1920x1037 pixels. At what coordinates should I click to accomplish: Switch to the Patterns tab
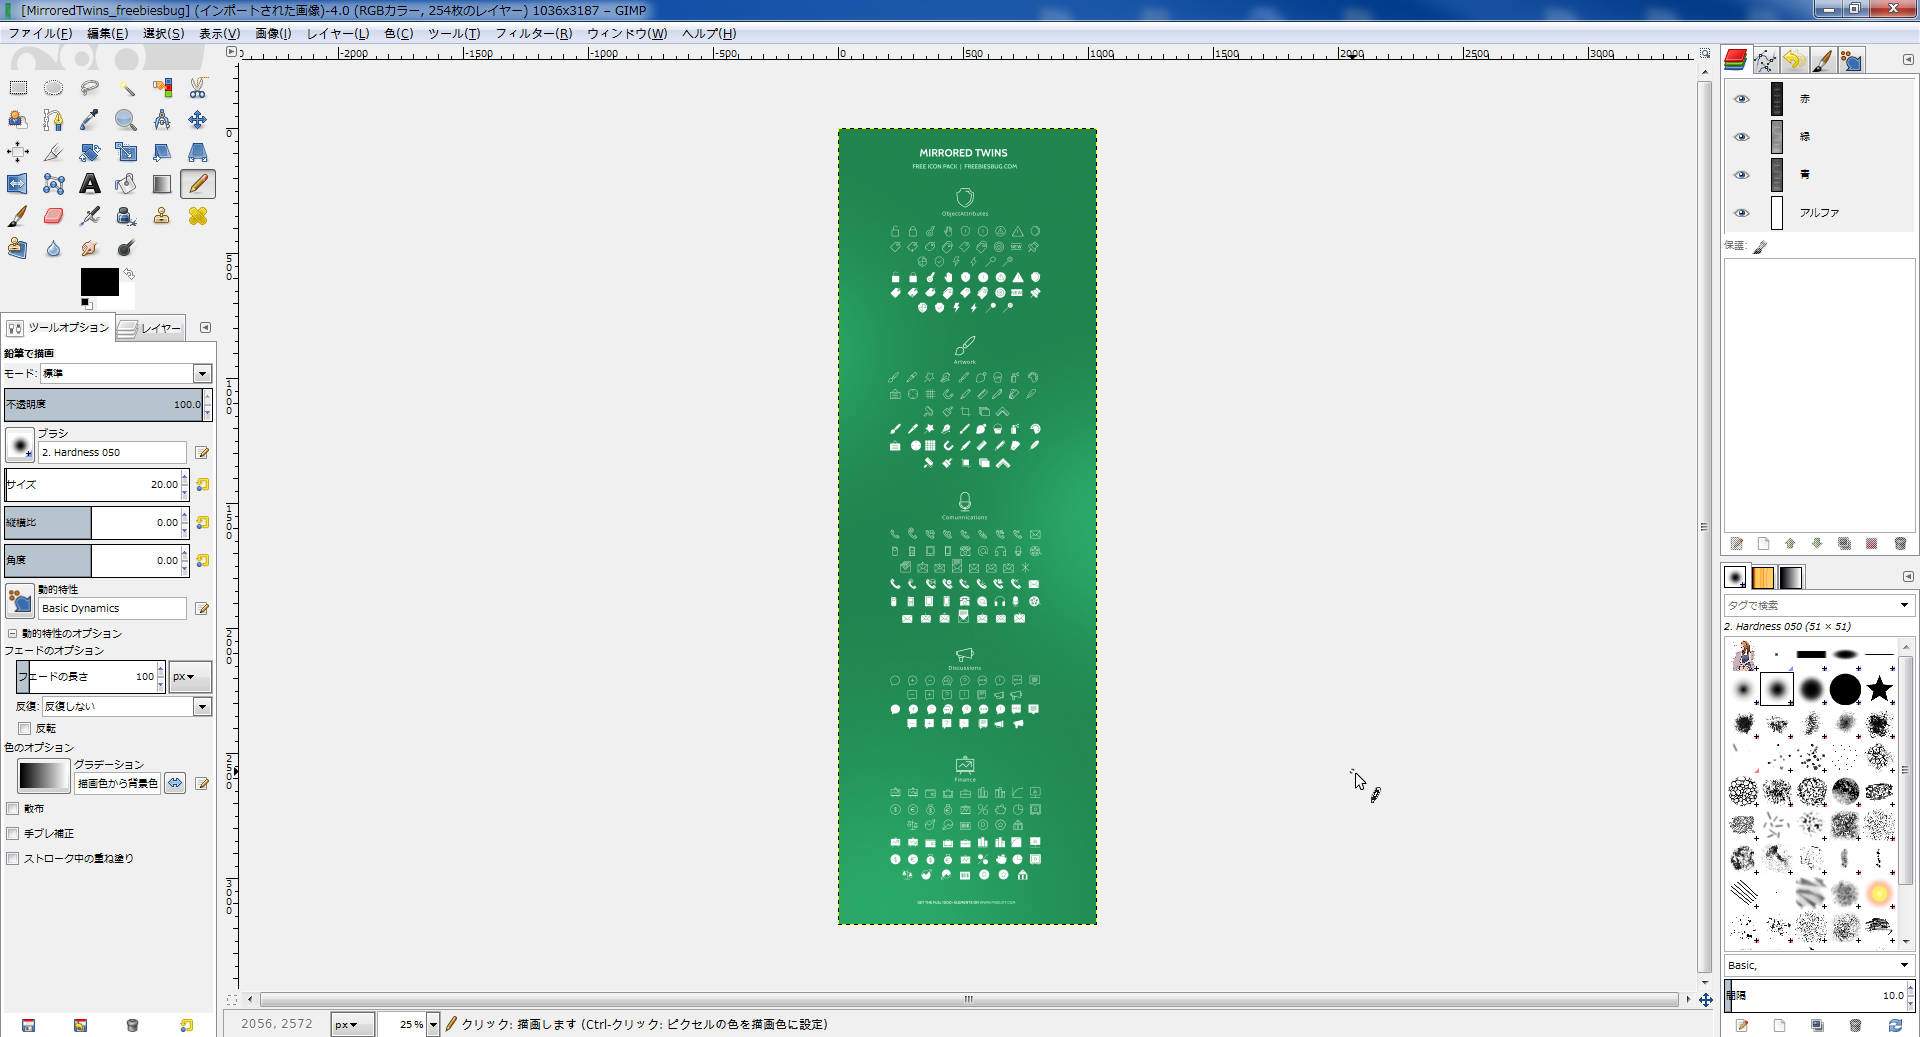point(1763,577)
